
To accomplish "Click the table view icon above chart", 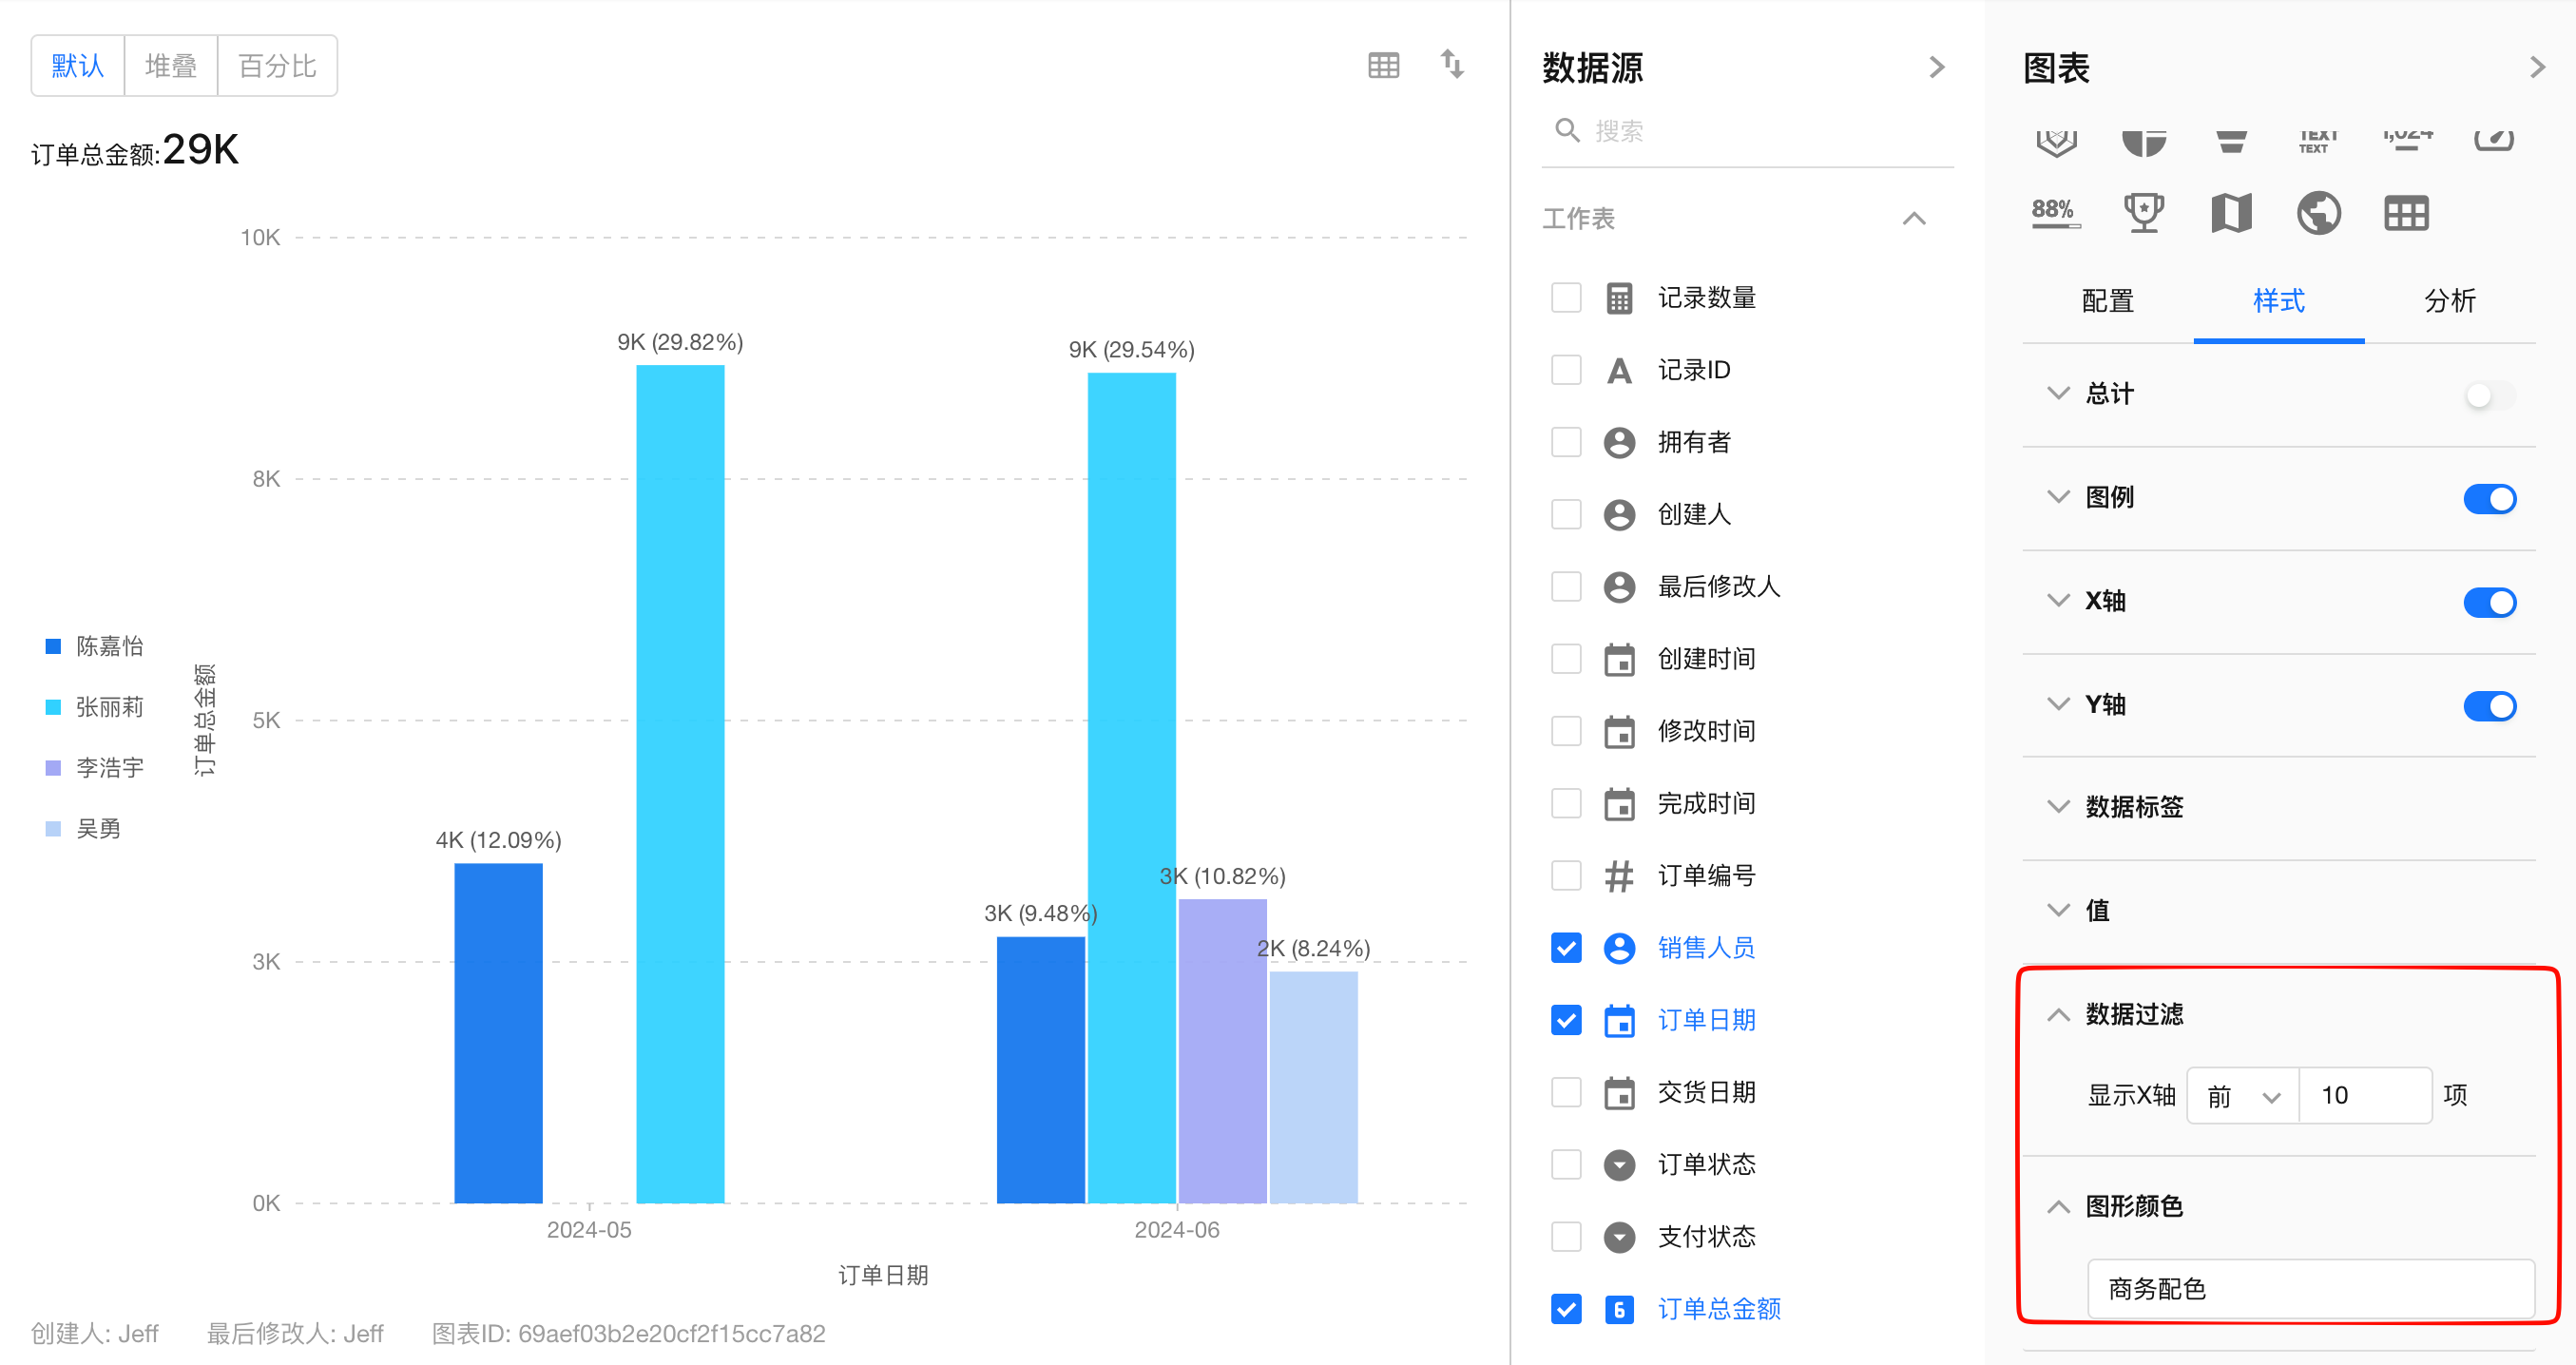I will point(1383,66).
